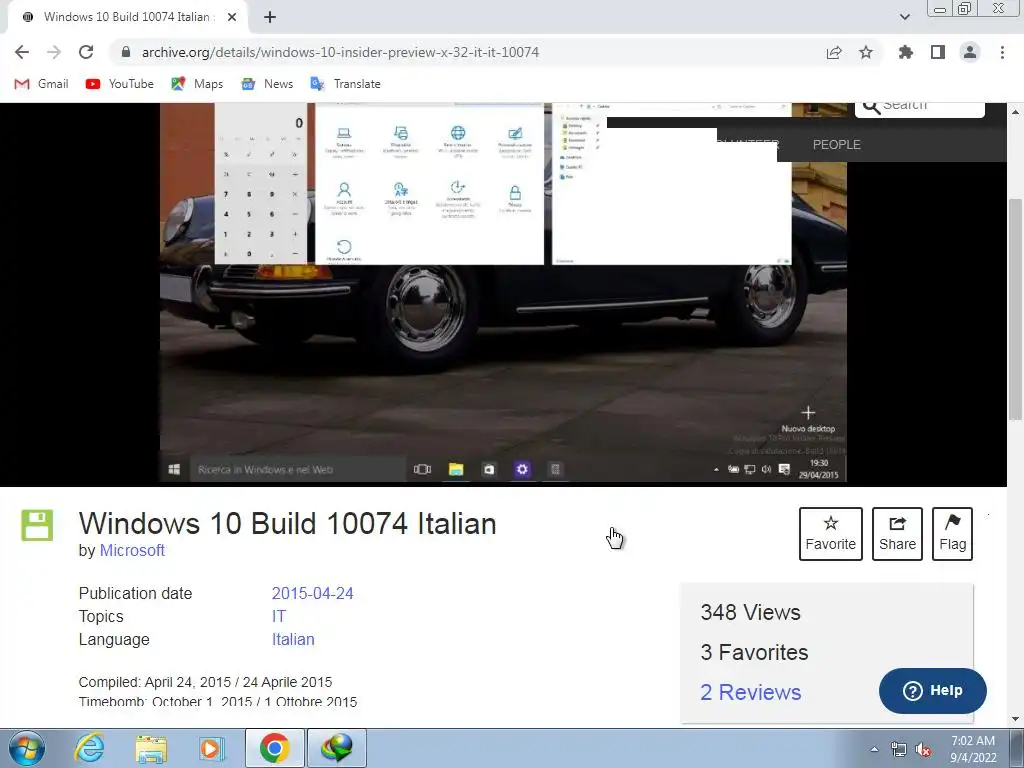Viewport: 1024px width, 768px height.
Task: Expand the tab search chevron
Action: point(904,17)
